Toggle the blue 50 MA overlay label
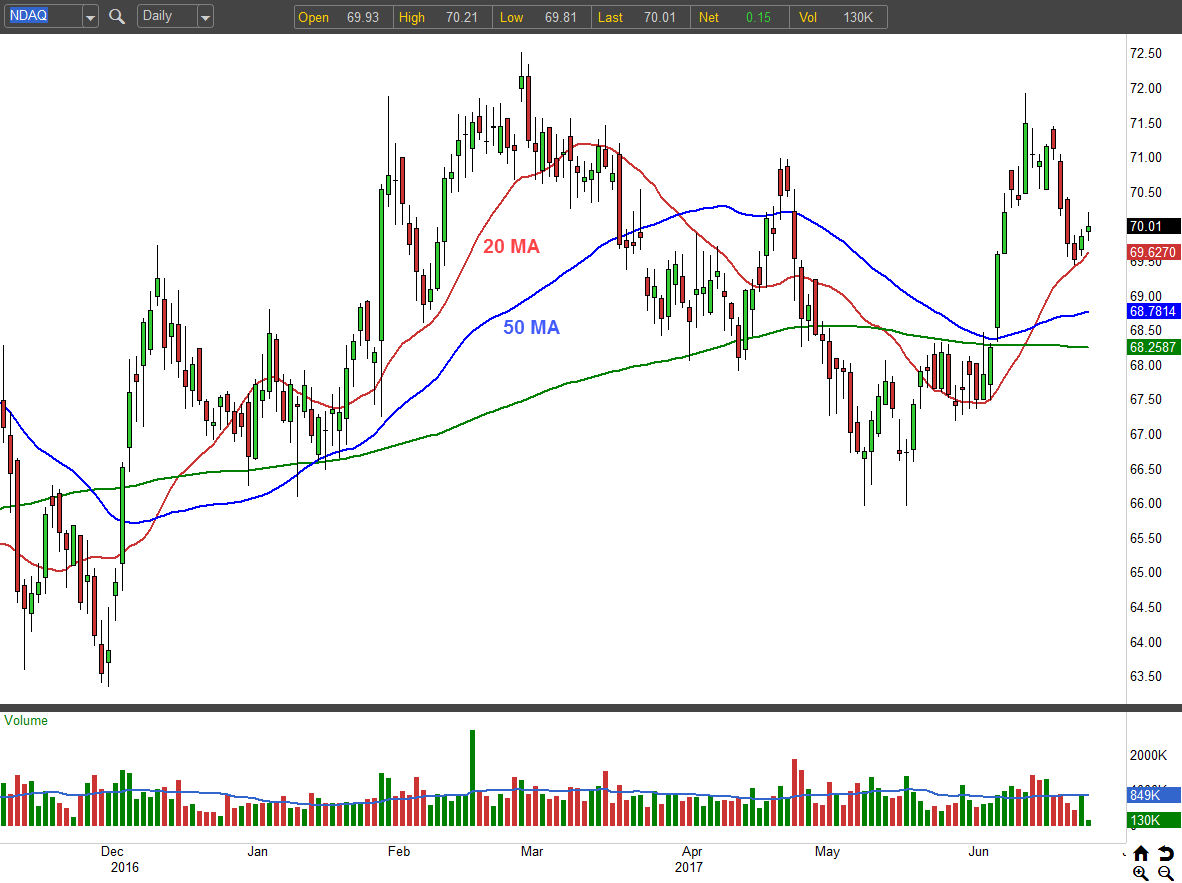This screenshot has width=1182, height=883. click(529, 327)
